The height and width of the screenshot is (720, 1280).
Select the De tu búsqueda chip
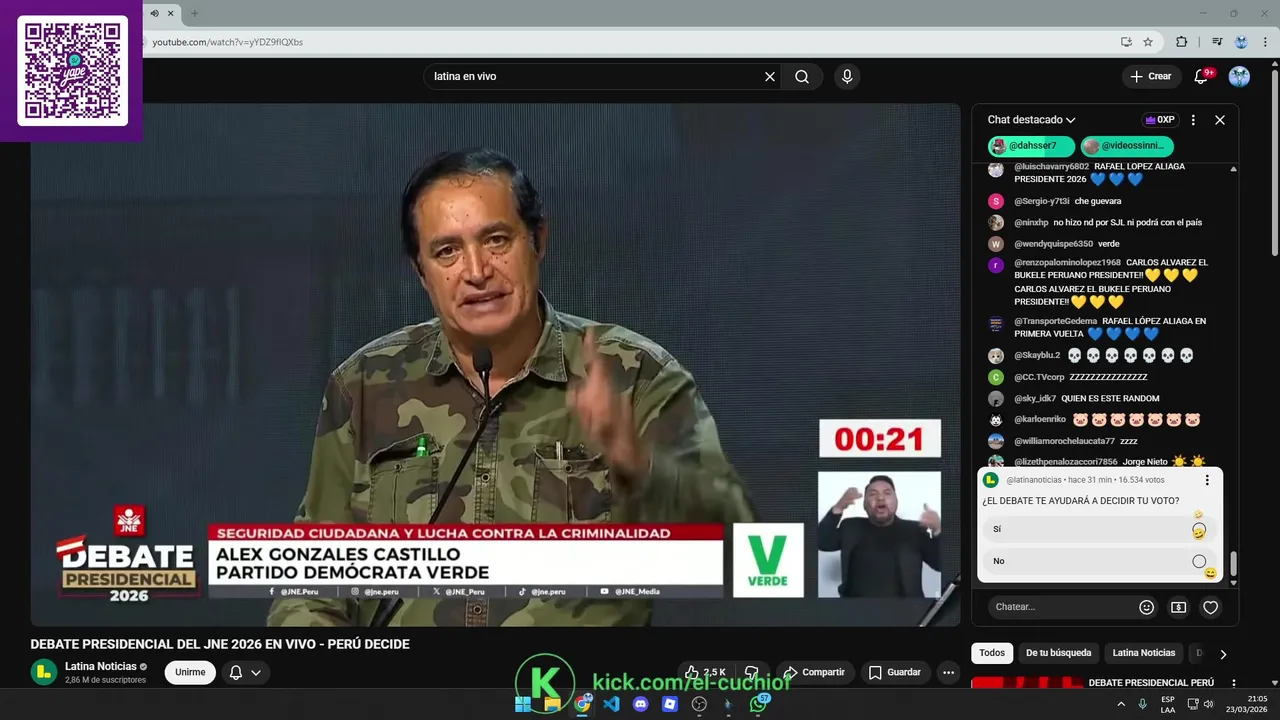pyautogui.click(x=1058, y=653)
